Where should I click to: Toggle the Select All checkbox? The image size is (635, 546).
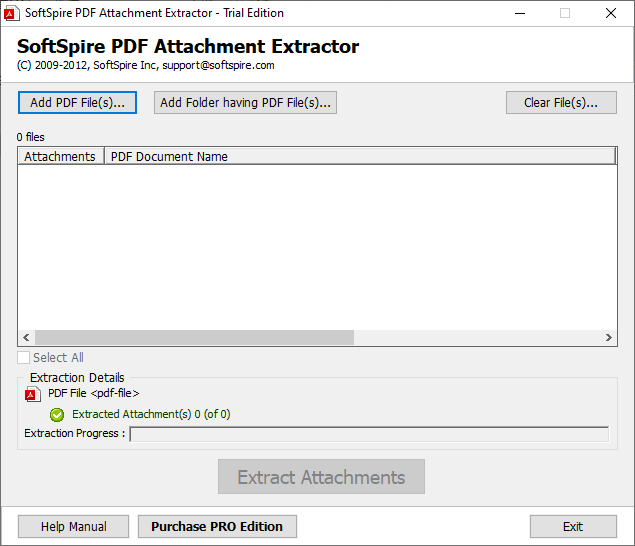24,358
